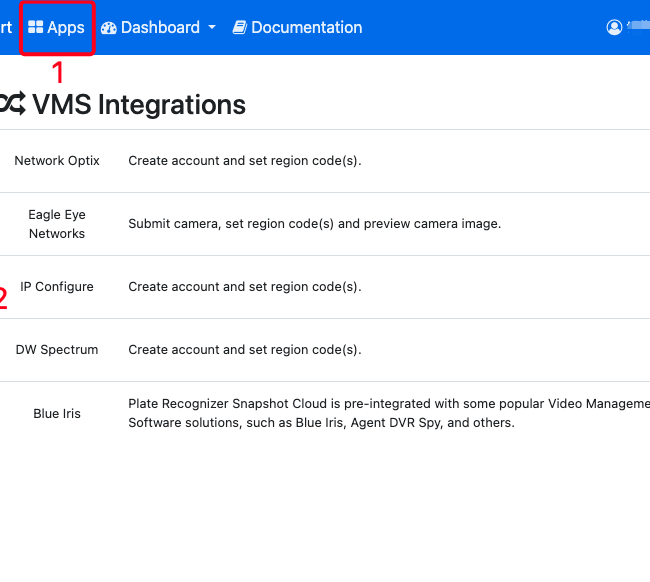This screenshot has height=582, width=650.
Task: Click the VMS Integrations heading
Action: (x=139, y=104)
